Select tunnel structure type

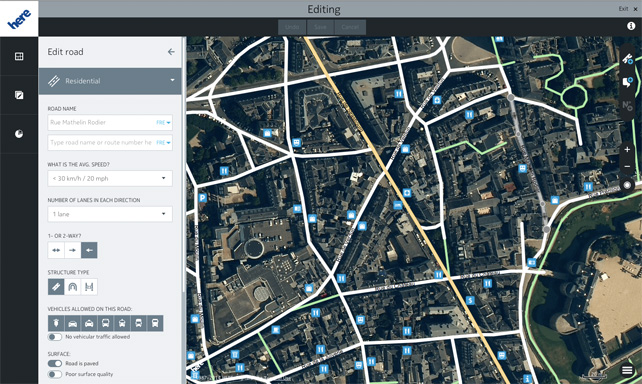(x=72, y=287)
